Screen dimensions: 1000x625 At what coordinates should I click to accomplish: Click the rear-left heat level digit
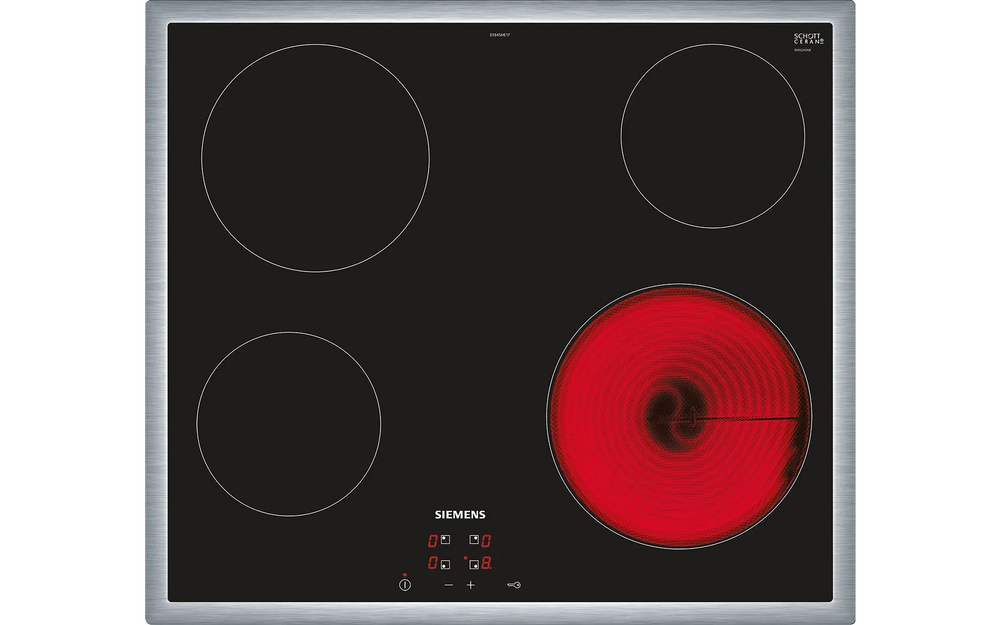[433, 540]
